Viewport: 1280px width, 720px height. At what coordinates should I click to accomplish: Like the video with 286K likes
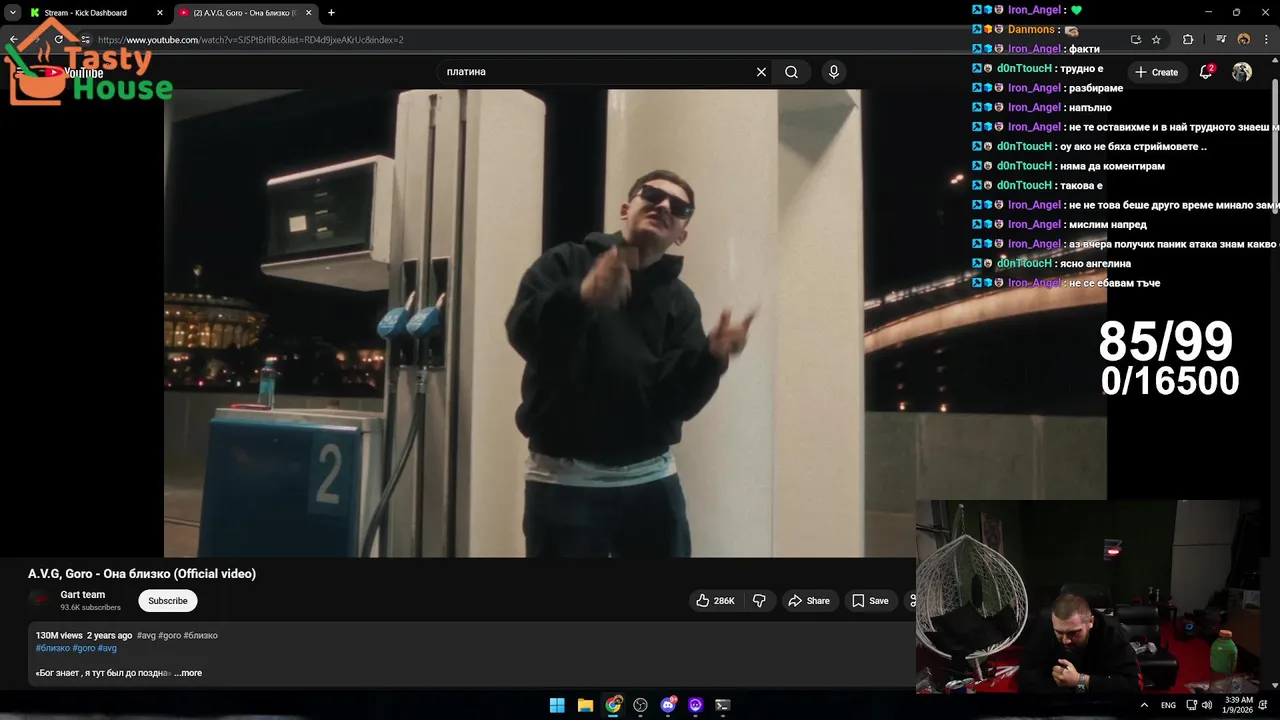click(715, 601)
